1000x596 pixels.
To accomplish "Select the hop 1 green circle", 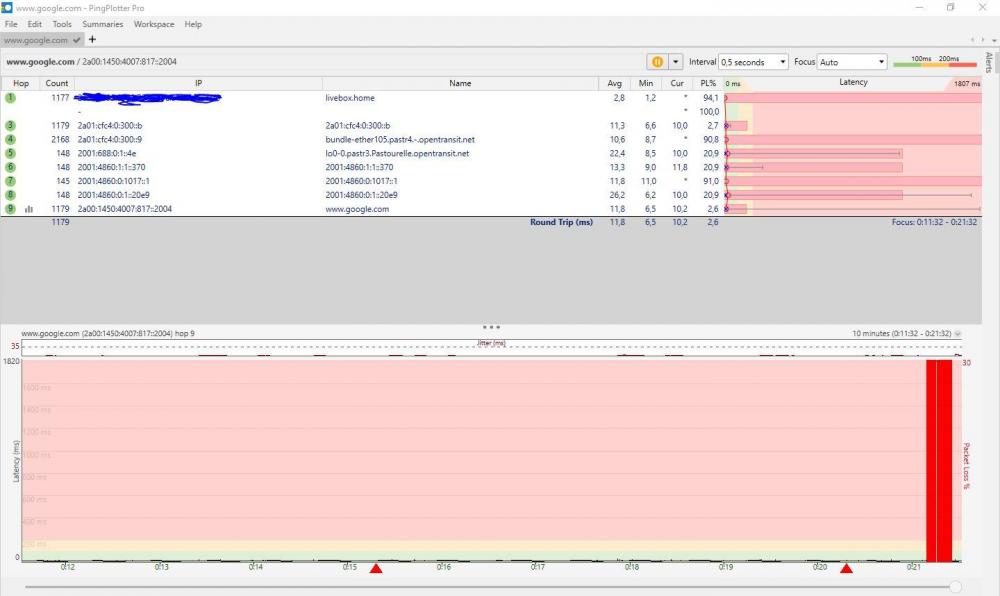I will 11,98.
